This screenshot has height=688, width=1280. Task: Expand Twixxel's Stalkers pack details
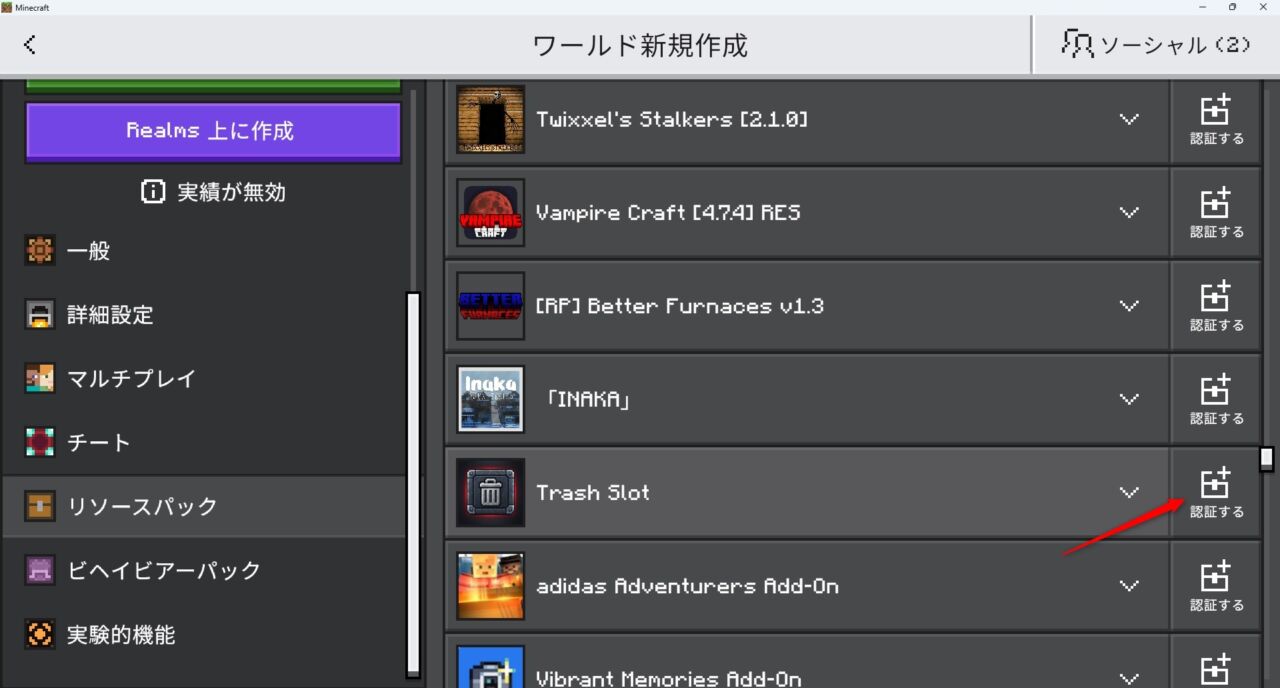(x=1129, y=120)
